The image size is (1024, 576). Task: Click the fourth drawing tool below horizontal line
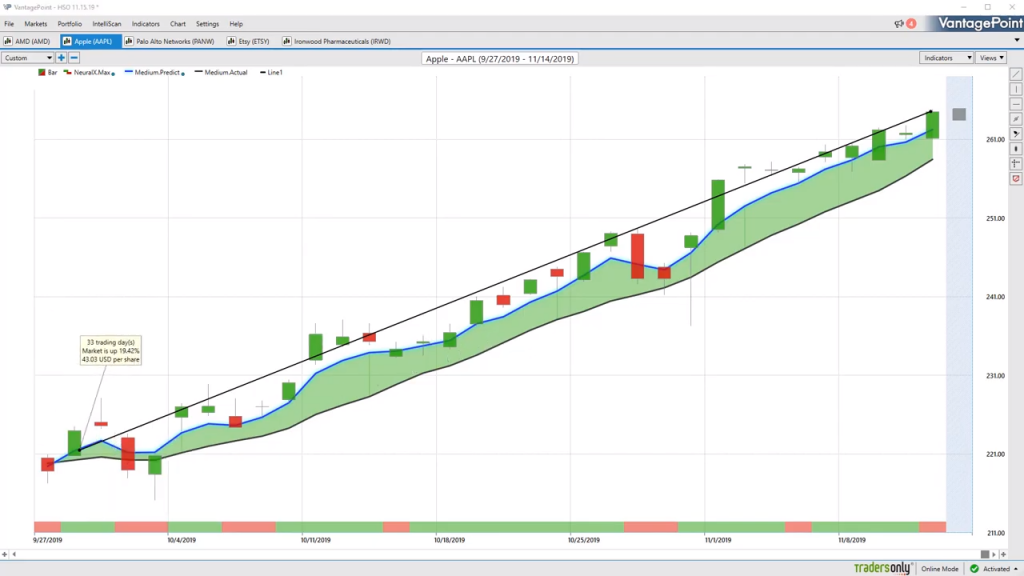(x=1016, y=120)
